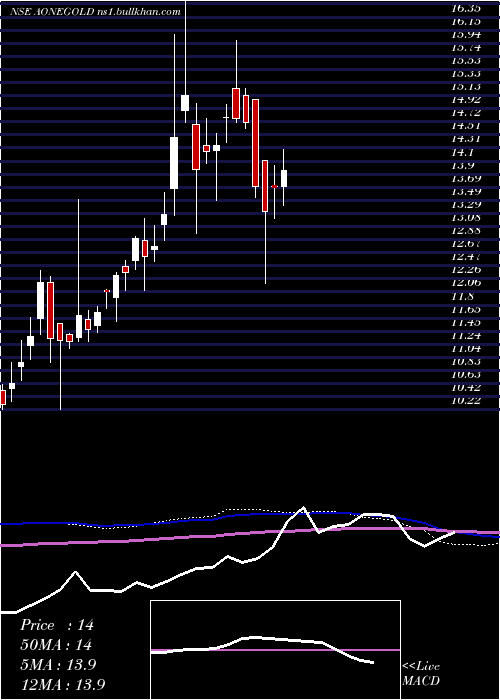Click the 10.22 price axis label
500x700 pixels.
coord(465,400)
